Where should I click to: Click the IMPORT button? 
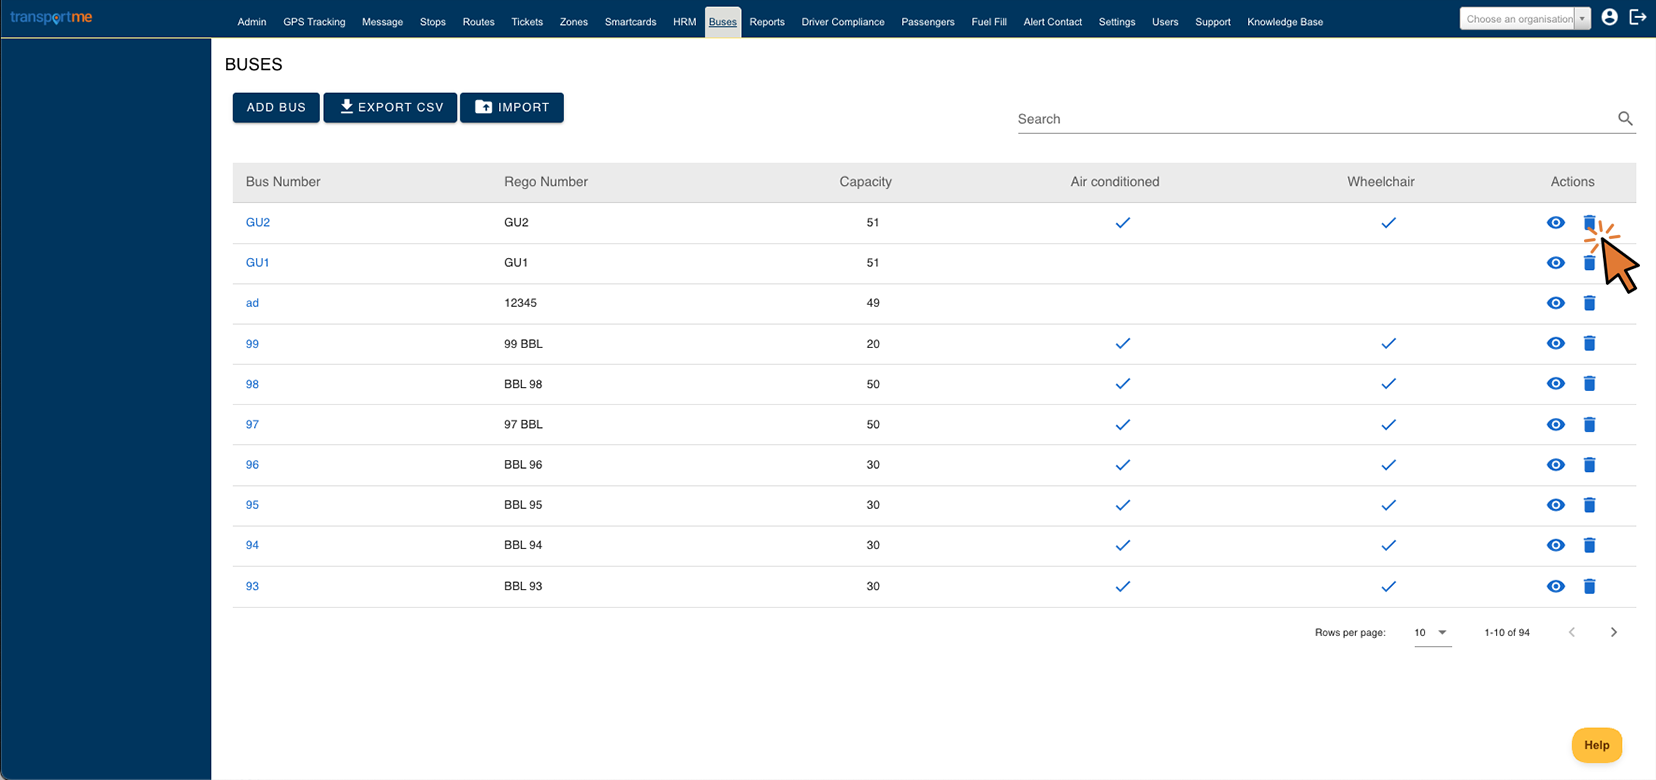tap(512, 107)
